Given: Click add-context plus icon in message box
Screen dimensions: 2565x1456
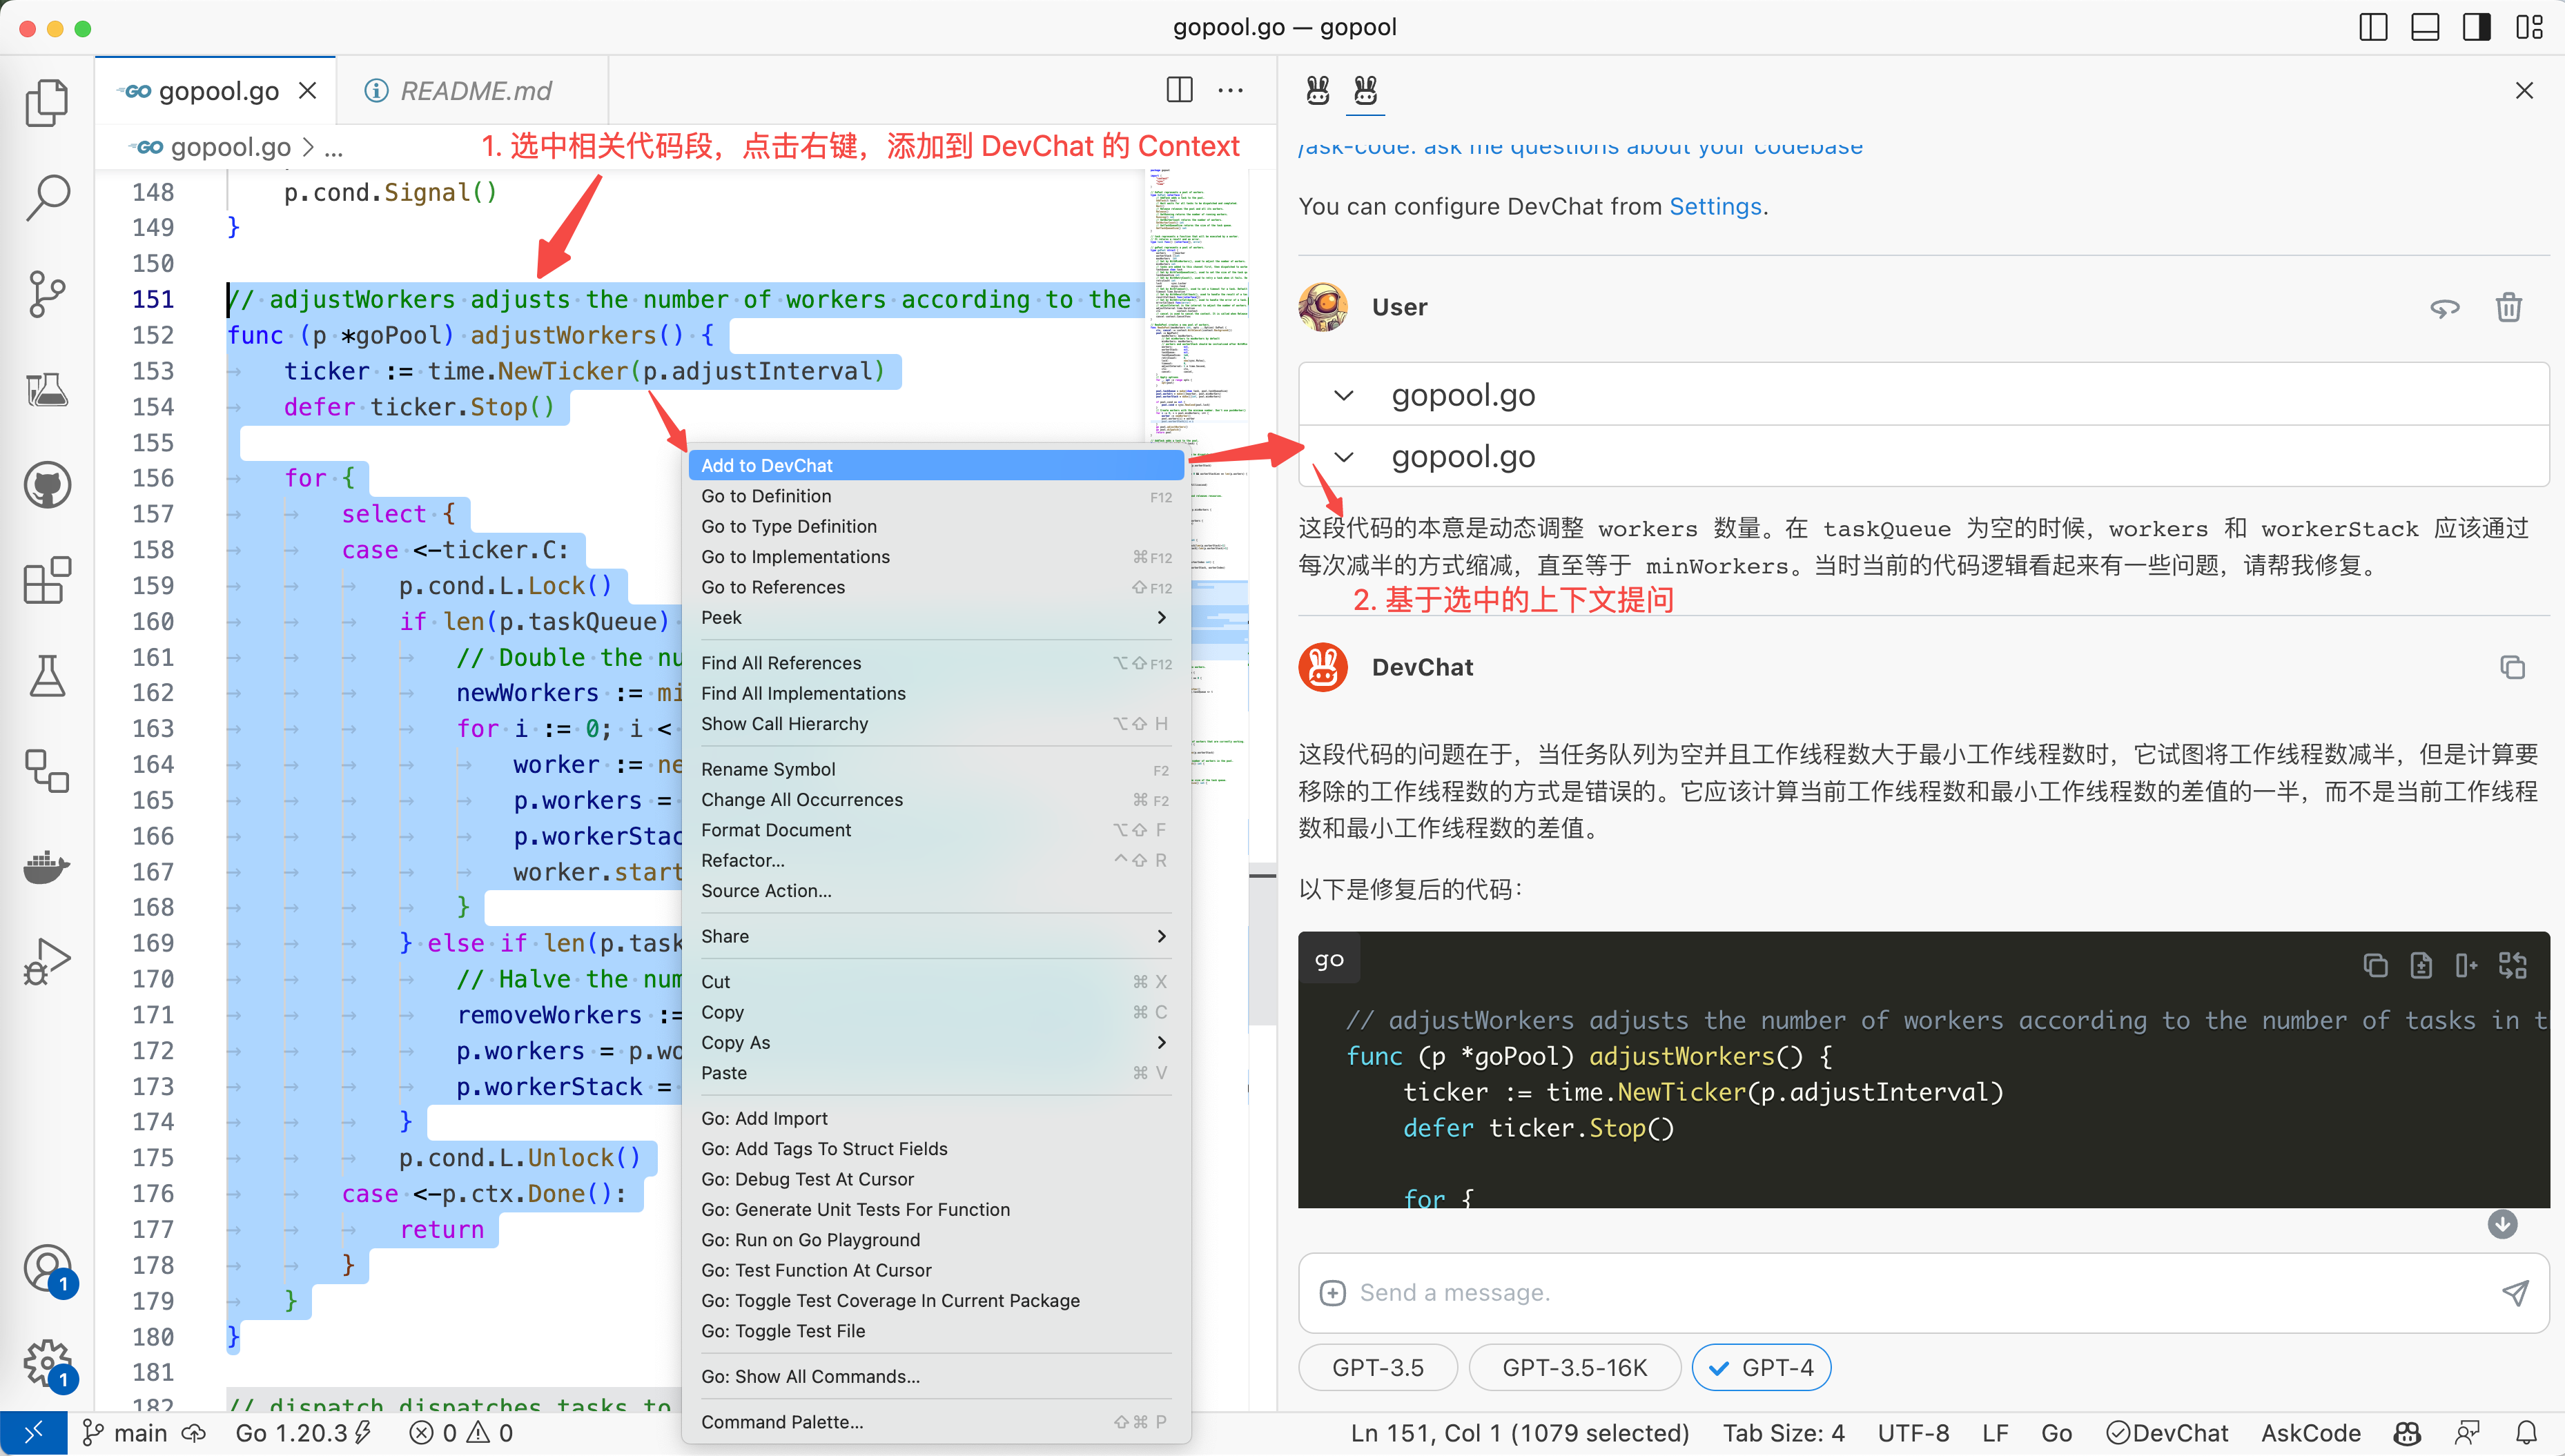Looking at the screenshot, I should [x=1332, y=1292].
